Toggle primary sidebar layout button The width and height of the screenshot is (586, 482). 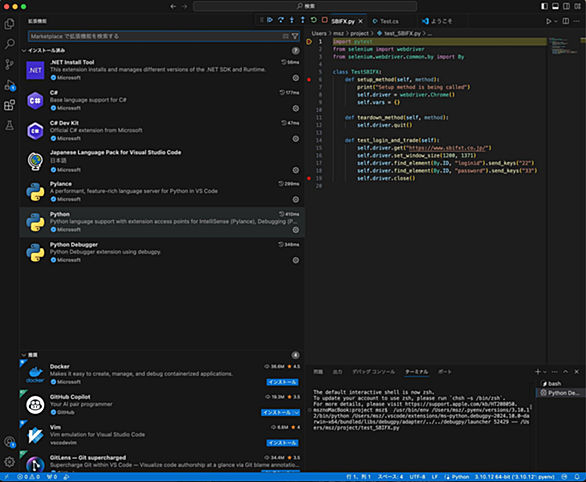[x=545, y=6]
